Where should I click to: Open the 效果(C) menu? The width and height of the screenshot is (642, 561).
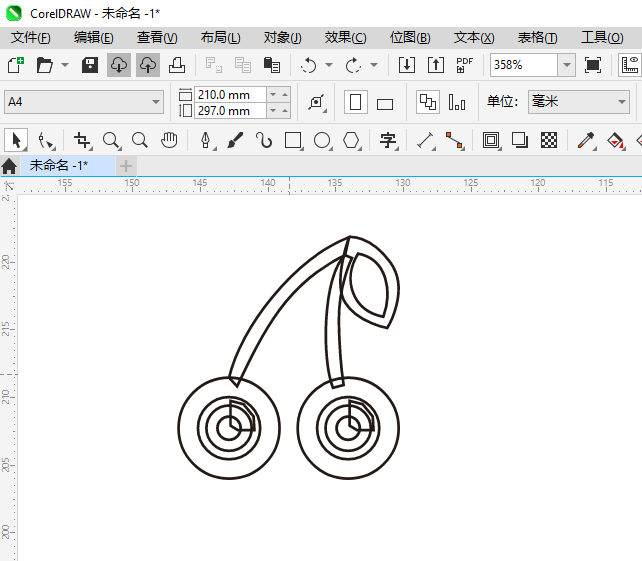pyautogui.click(x=345, y=38)
